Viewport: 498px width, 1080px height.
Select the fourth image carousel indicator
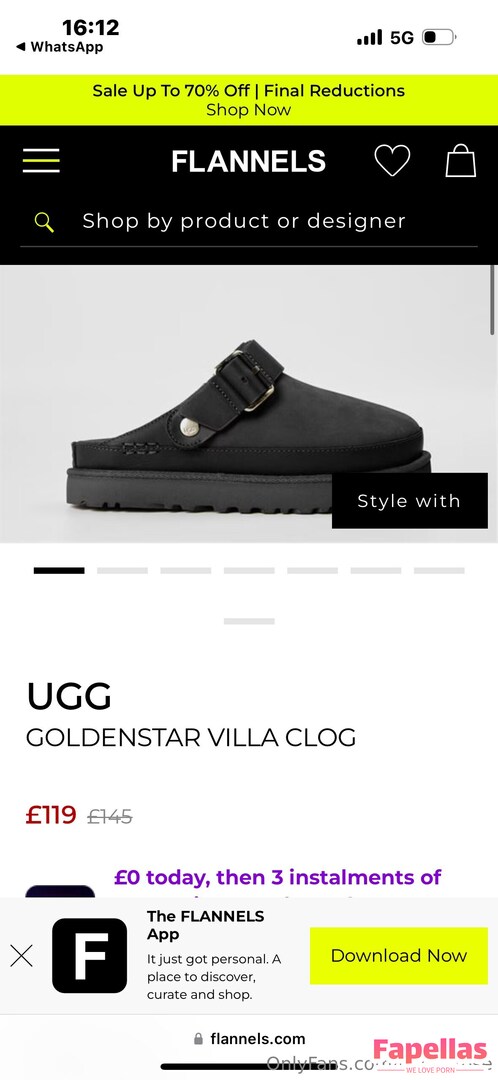click(249, 570)
